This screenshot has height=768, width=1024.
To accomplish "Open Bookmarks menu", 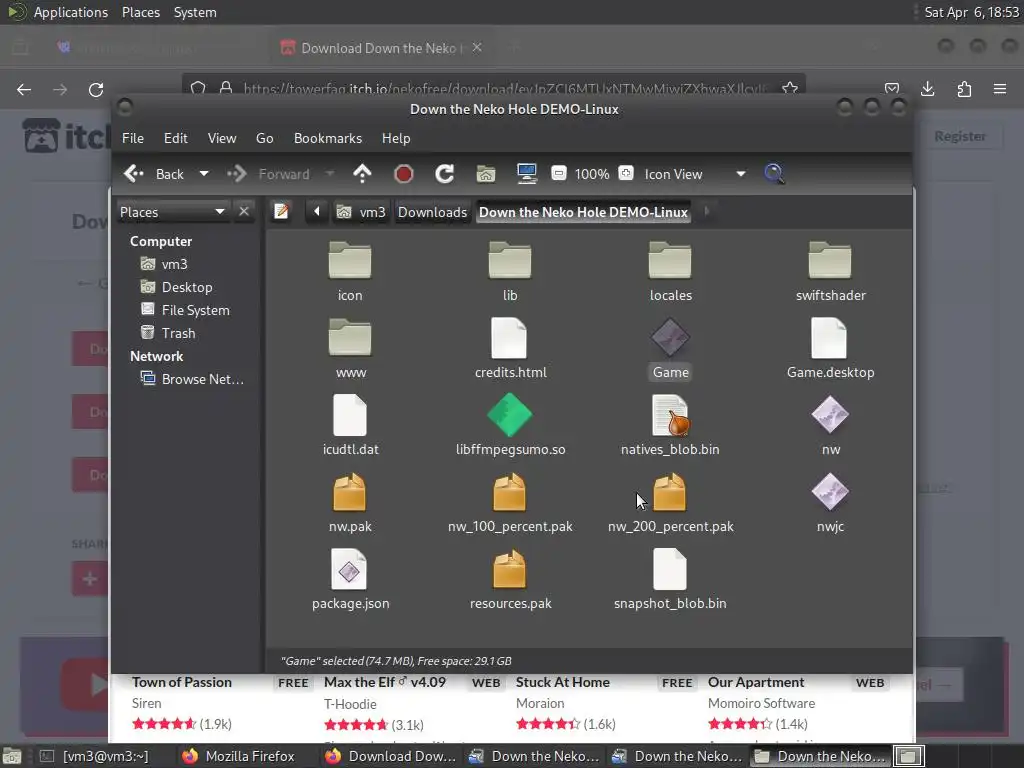I will (x=328, y=138).
